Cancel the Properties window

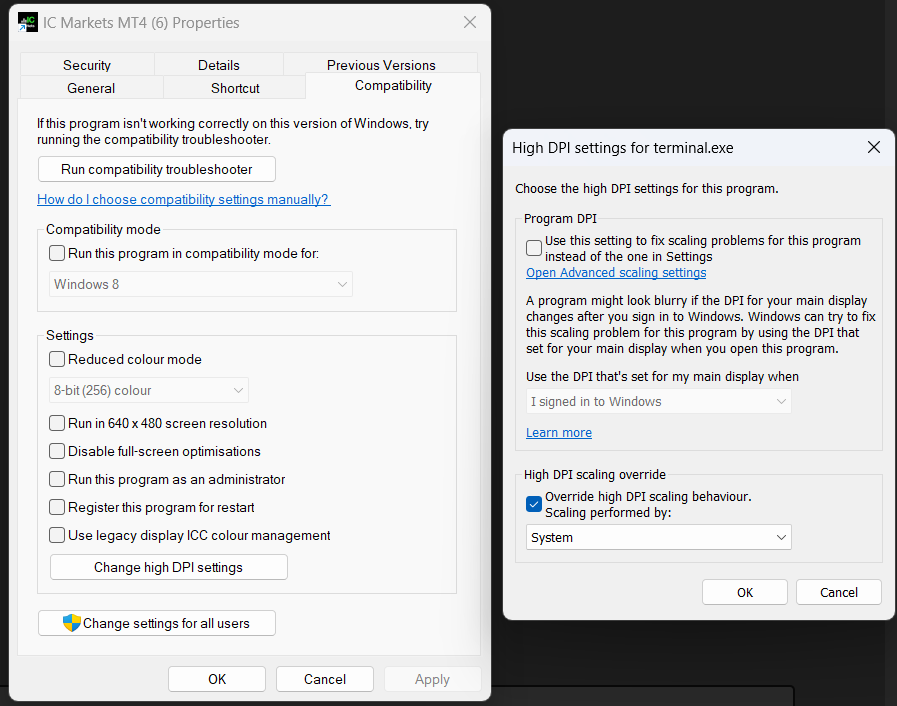tap(325, 679)
